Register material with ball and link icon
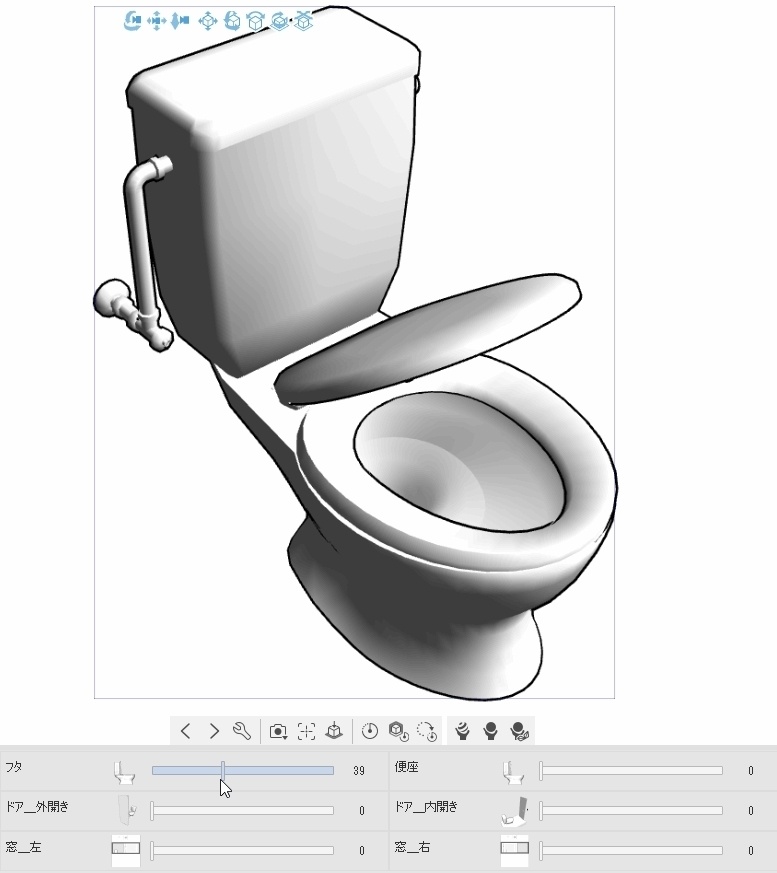 pos(519,731)
